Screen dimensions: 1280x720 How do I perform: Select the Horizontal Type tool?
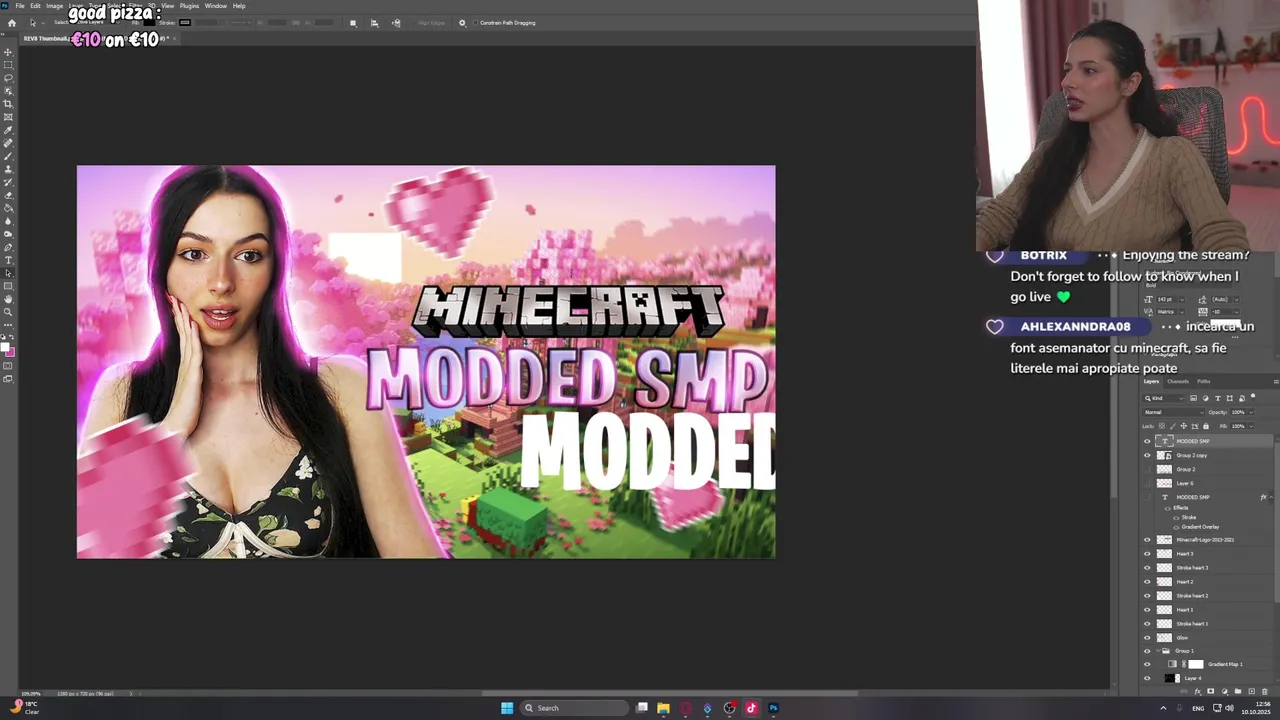pos(8,259)
